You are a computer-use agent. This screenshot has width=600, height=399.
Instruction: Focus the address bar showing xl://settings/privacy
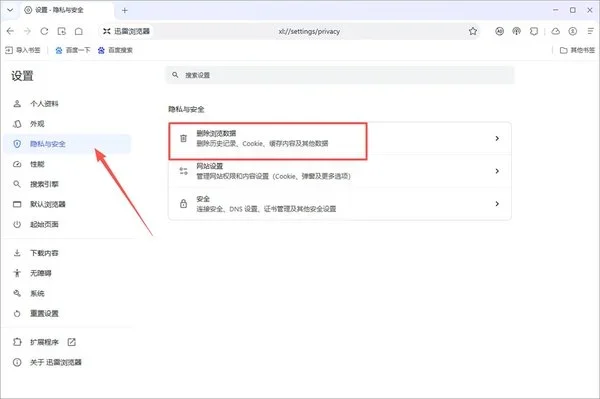(x=309, y=31)
